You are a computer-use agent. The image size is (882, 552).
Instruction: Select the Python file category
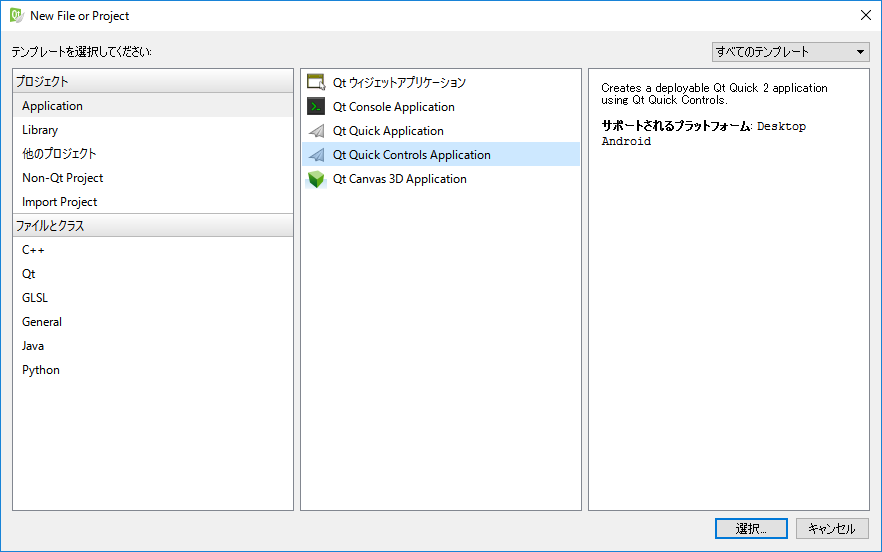click(152, 370)
